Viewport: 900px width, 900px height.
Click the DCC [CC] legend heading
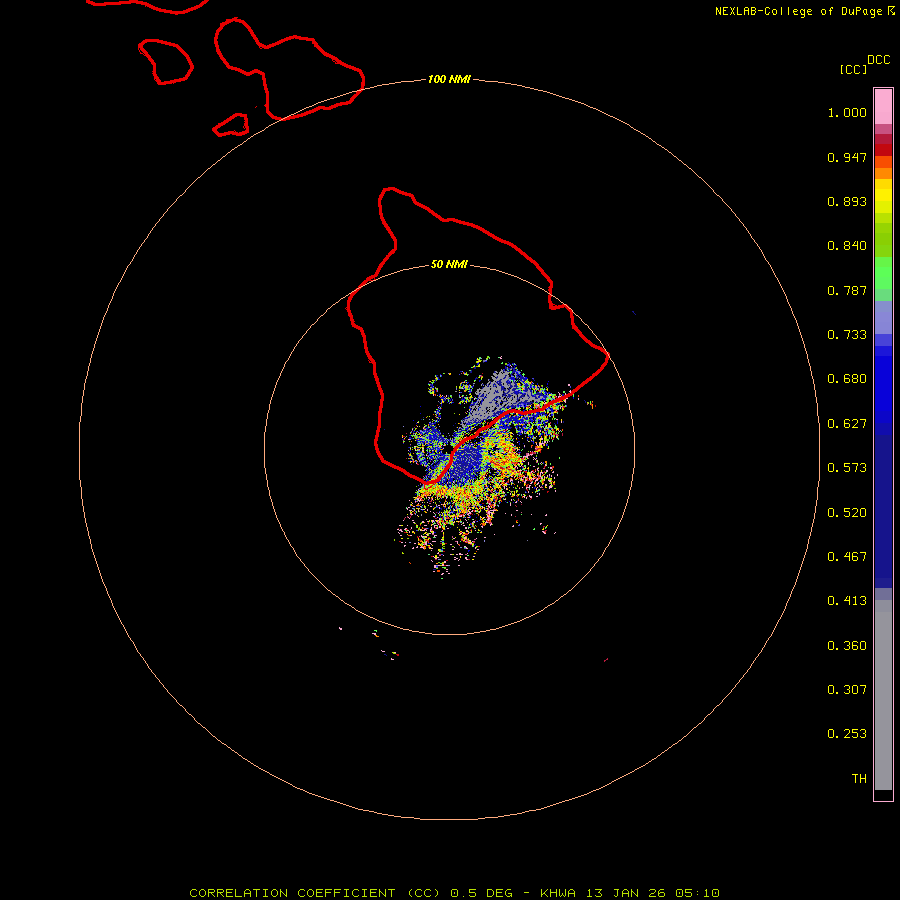click(x=864, y=64)
